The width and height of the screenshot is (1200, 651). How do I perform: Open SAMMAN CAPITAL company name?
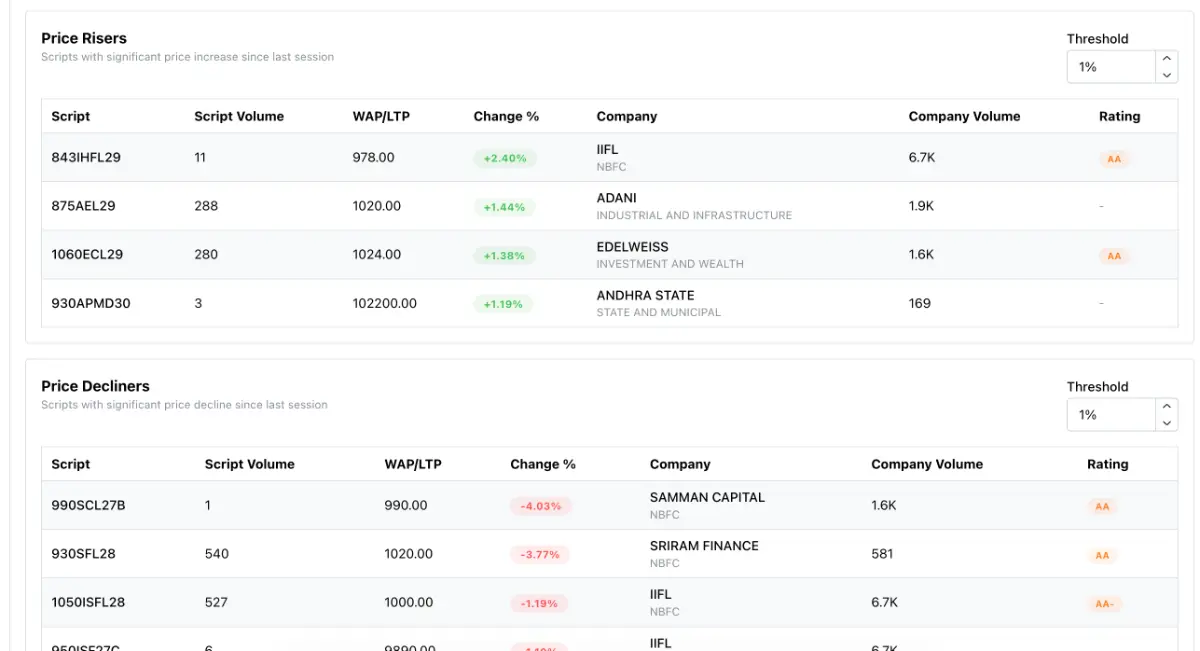pyautogui.click(x=707, y=497)
